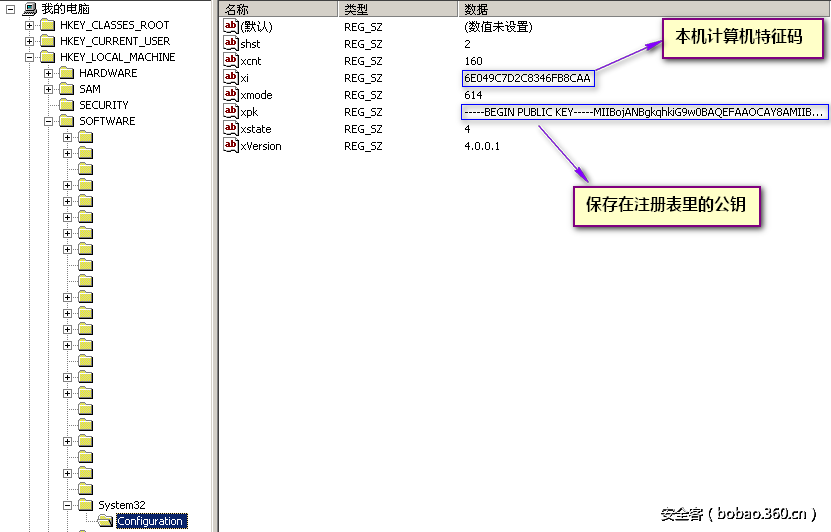Image resolution: width=831 pixels, height=532 pixels.
Task: Expand the HARDWARE key
Action: tap(48, 73)
